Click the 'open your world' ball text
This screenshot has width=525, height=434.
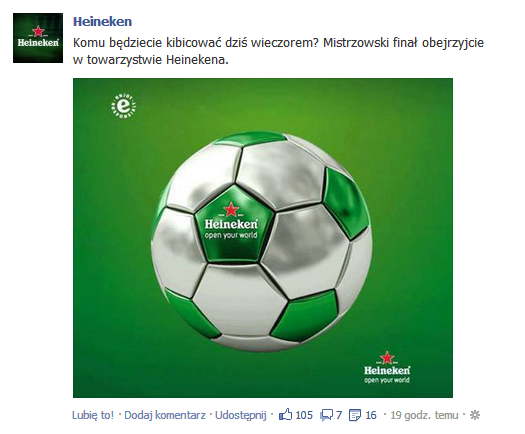pos(231,235)
